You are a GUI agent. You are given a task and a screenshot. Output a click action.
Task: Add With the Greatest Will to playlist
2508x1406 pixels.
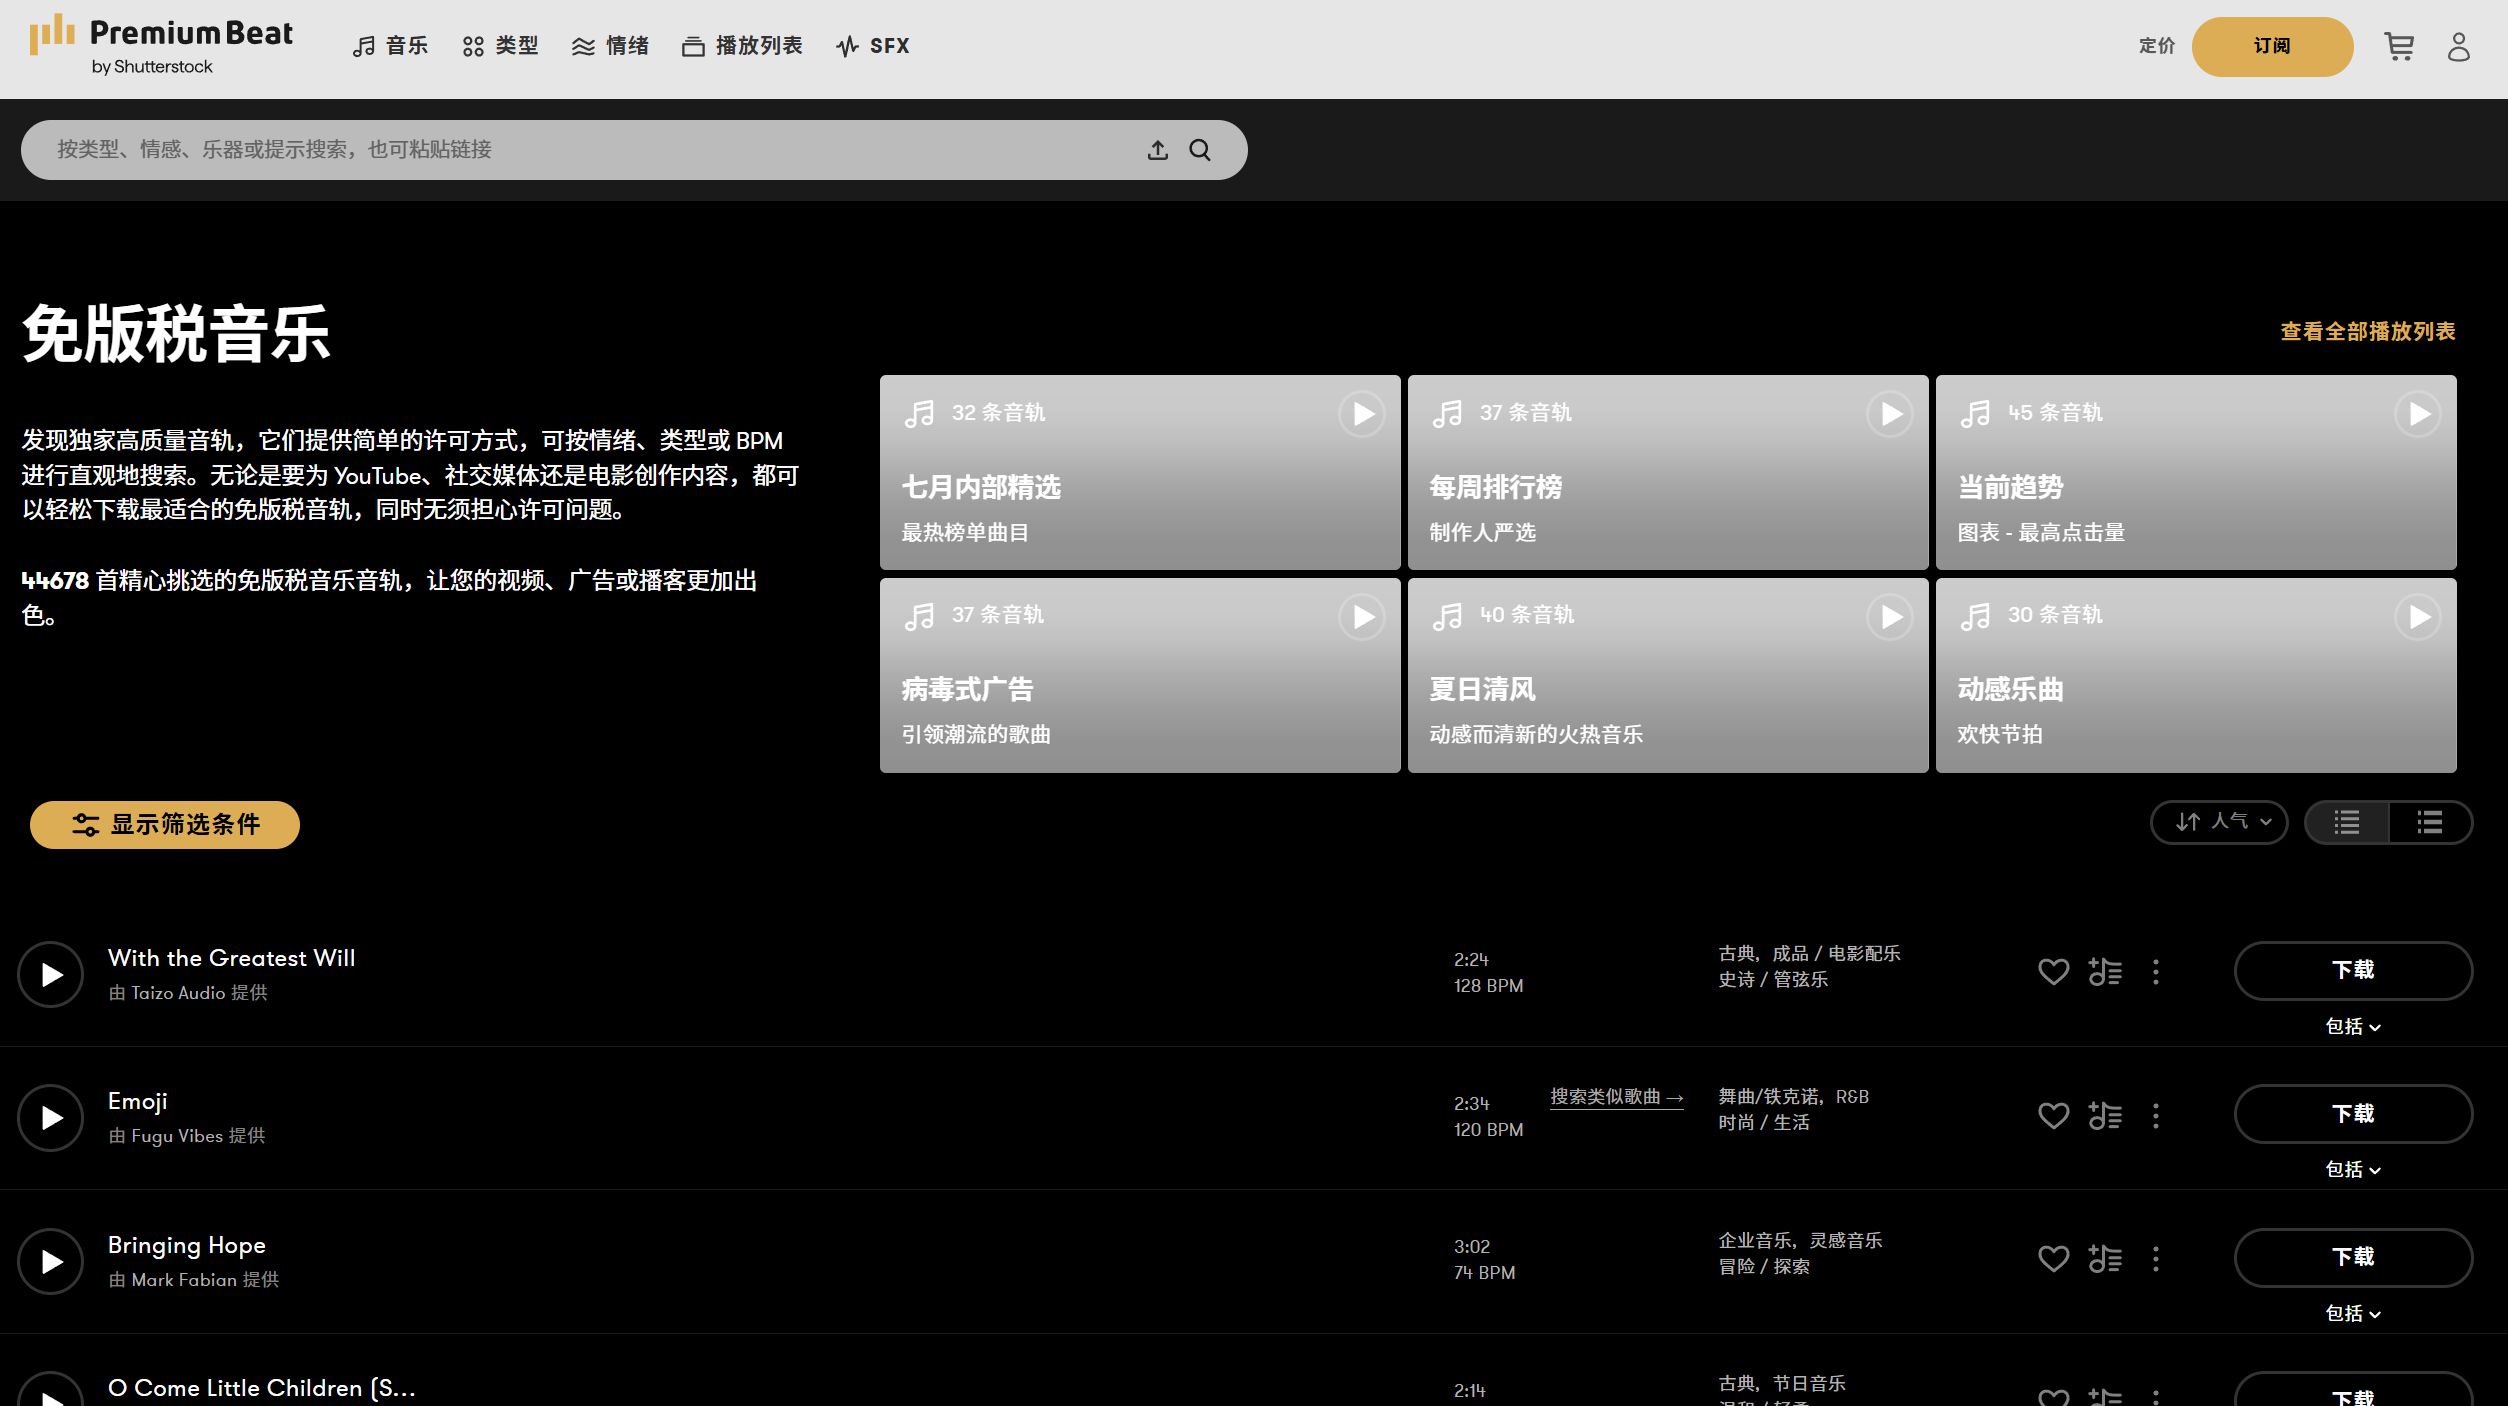2105,971
